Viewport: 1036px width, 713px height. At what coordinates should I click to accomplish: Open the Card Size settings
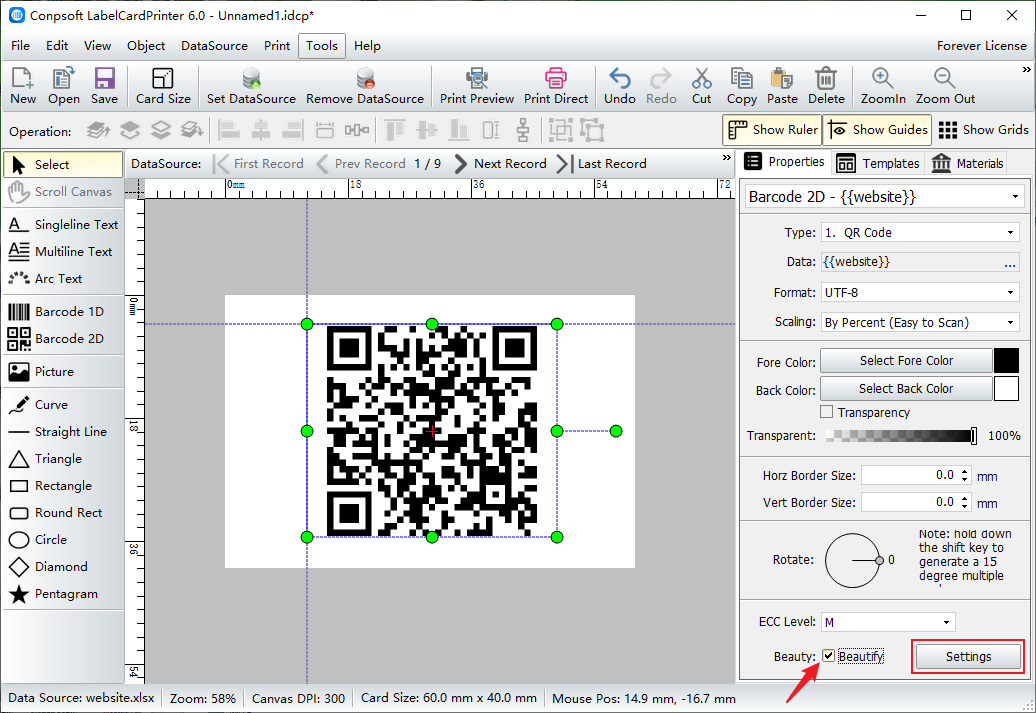coord(163,86)
